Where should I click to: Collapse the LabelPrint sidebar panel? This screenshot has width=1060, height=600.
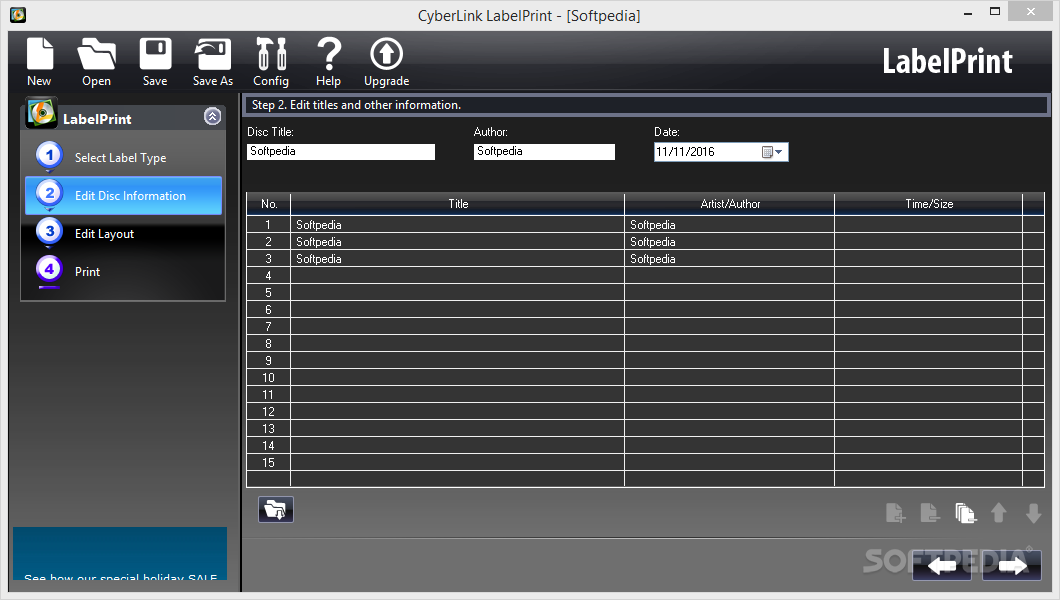tap(212, 116)
